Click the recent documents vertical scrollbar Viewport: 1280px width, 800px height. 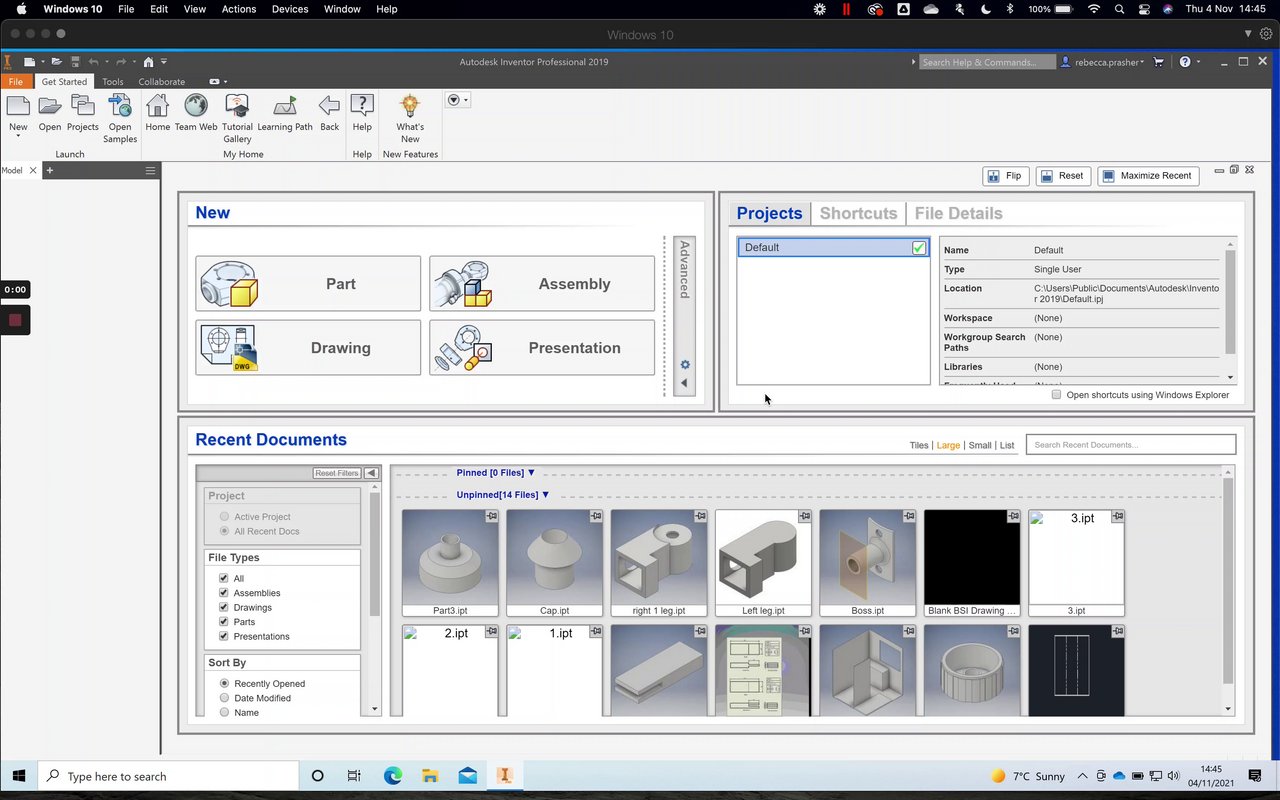pos(1229,580)
